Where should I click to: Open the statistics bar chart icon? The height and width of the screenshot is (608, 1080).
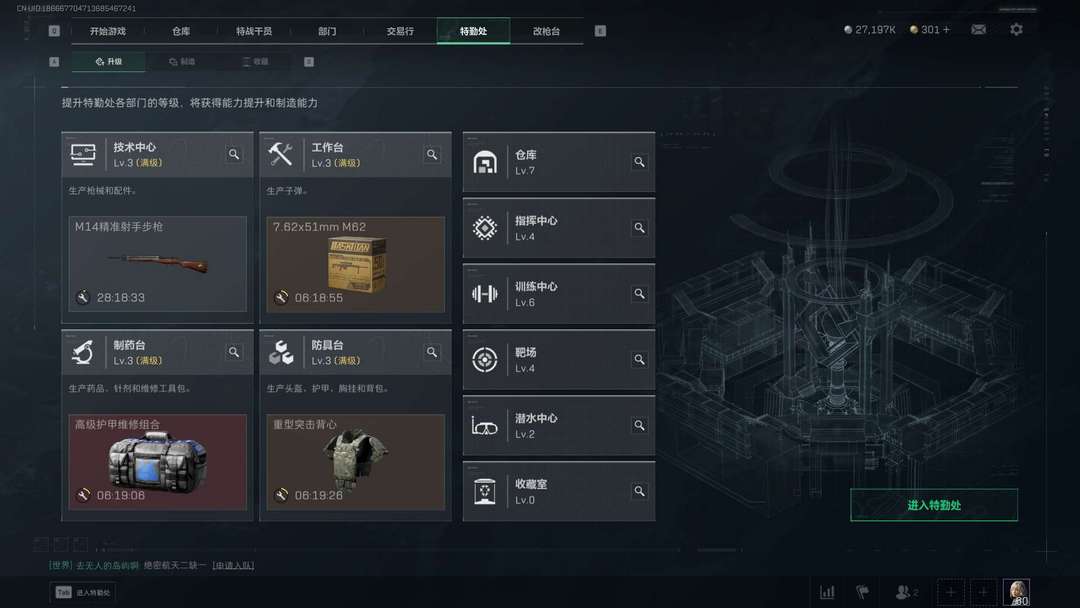coord(827,592)
